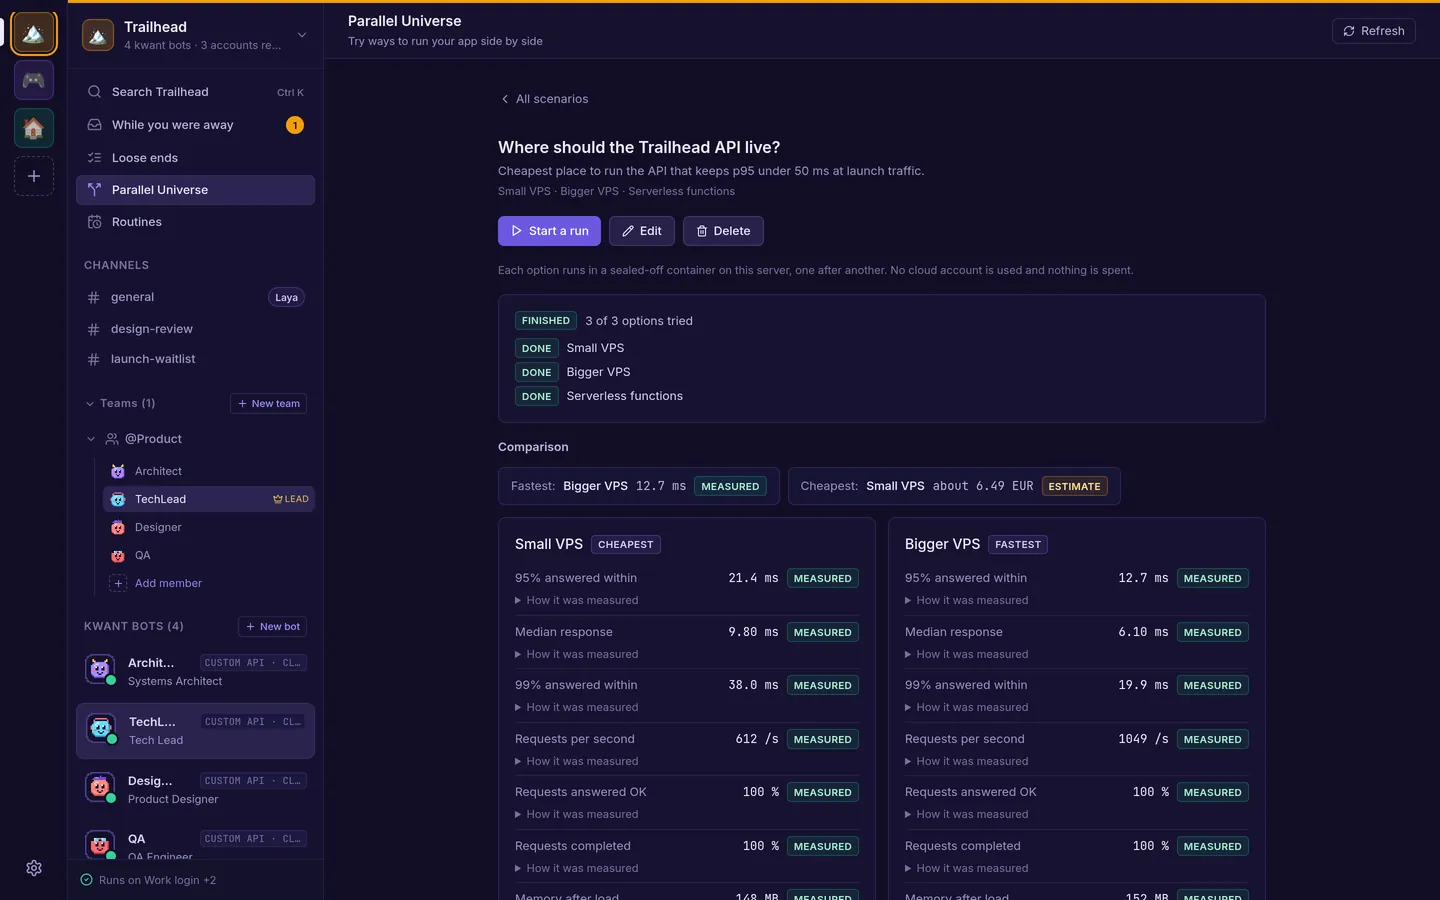This screenshot has height=900, width=1440.
Task: Open Search Trailhead field
Action: coord(195,92)
